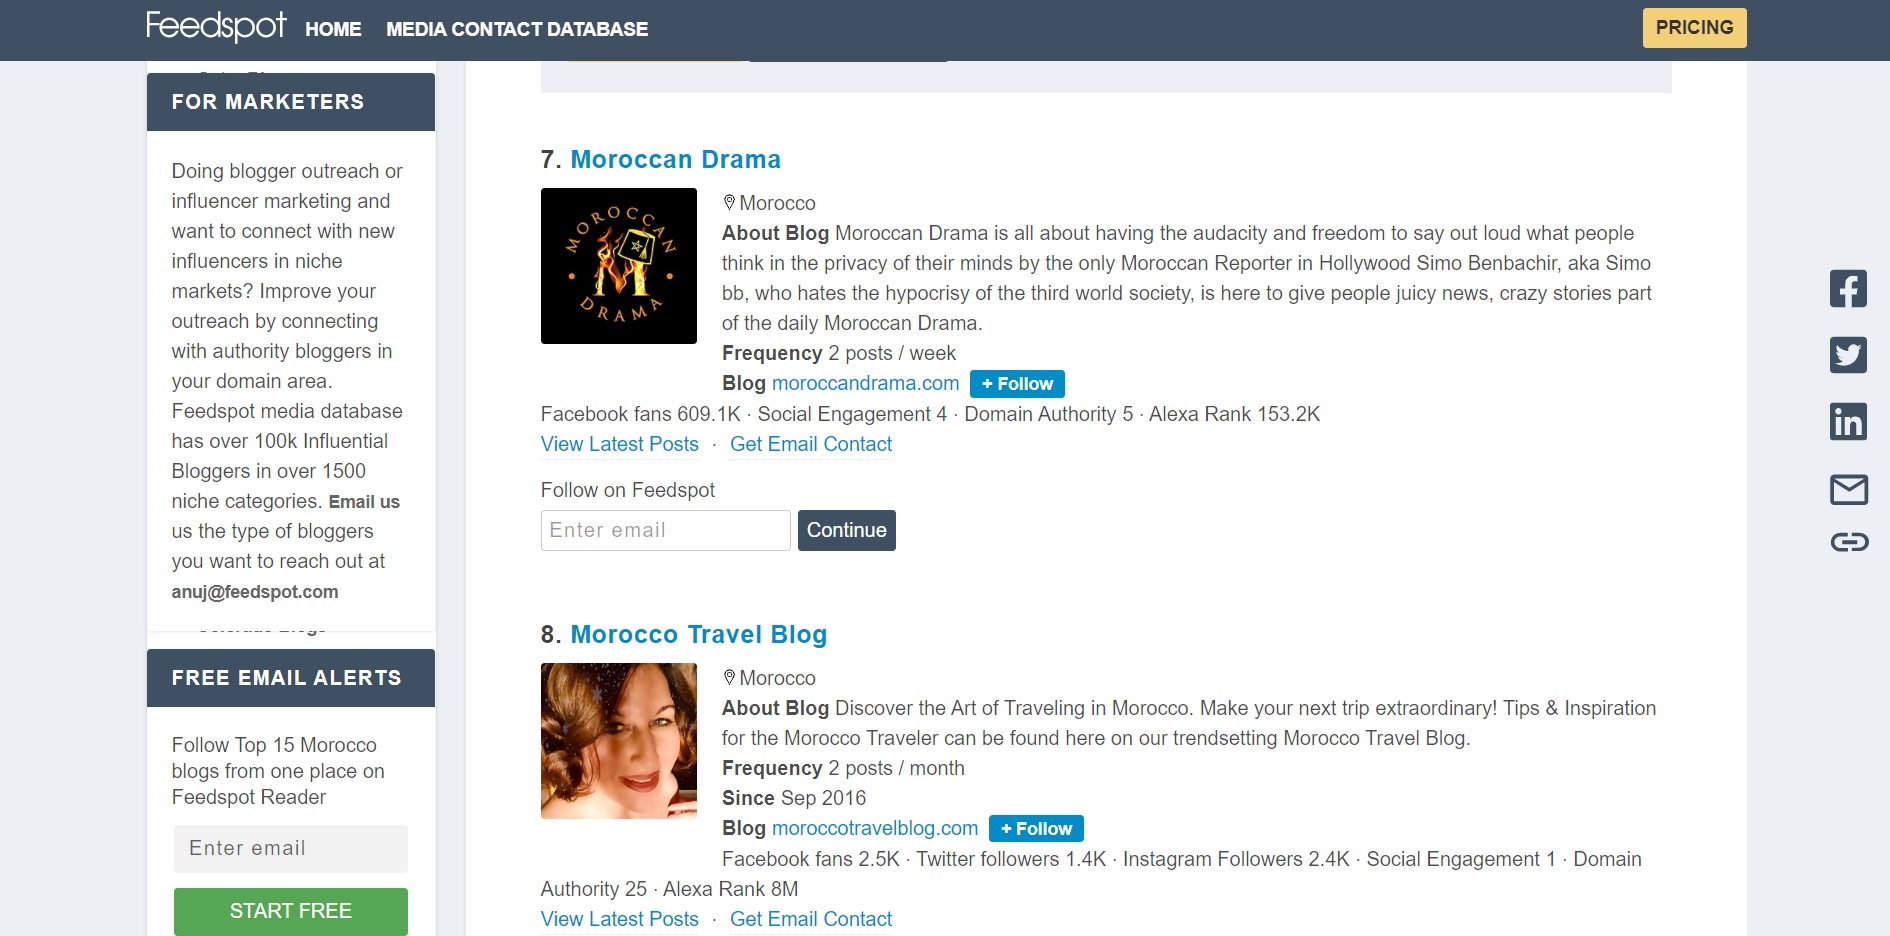1890x936 pixels.
Task: Click the Feedspot logo
Action: (216, 26)
